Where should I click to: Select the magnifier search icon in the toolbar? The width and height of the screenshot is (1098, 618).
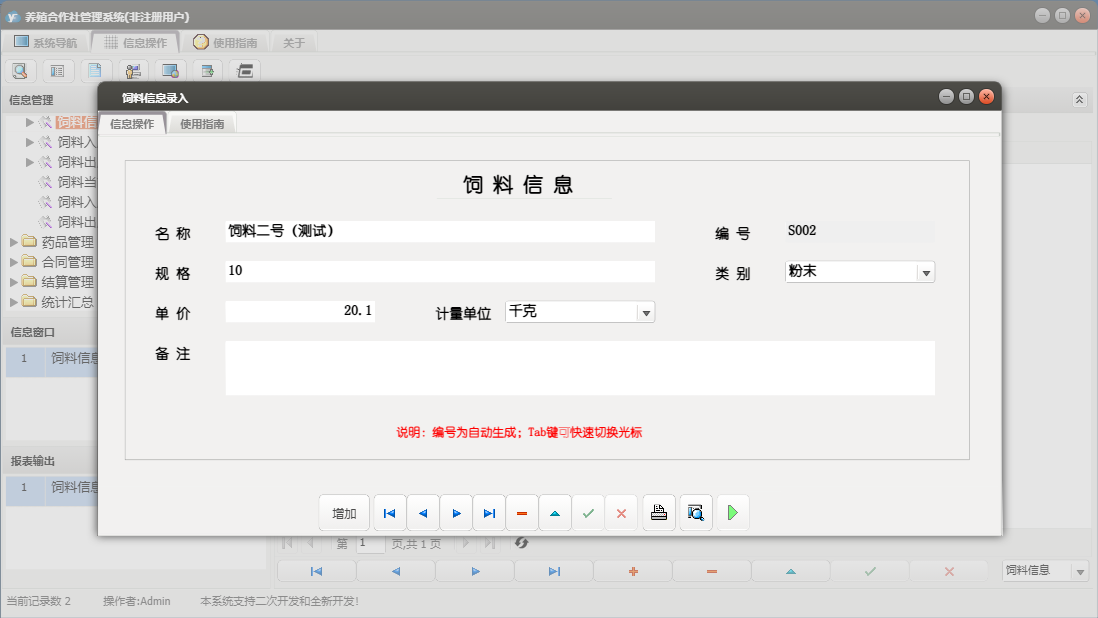[x=20, y=70]
